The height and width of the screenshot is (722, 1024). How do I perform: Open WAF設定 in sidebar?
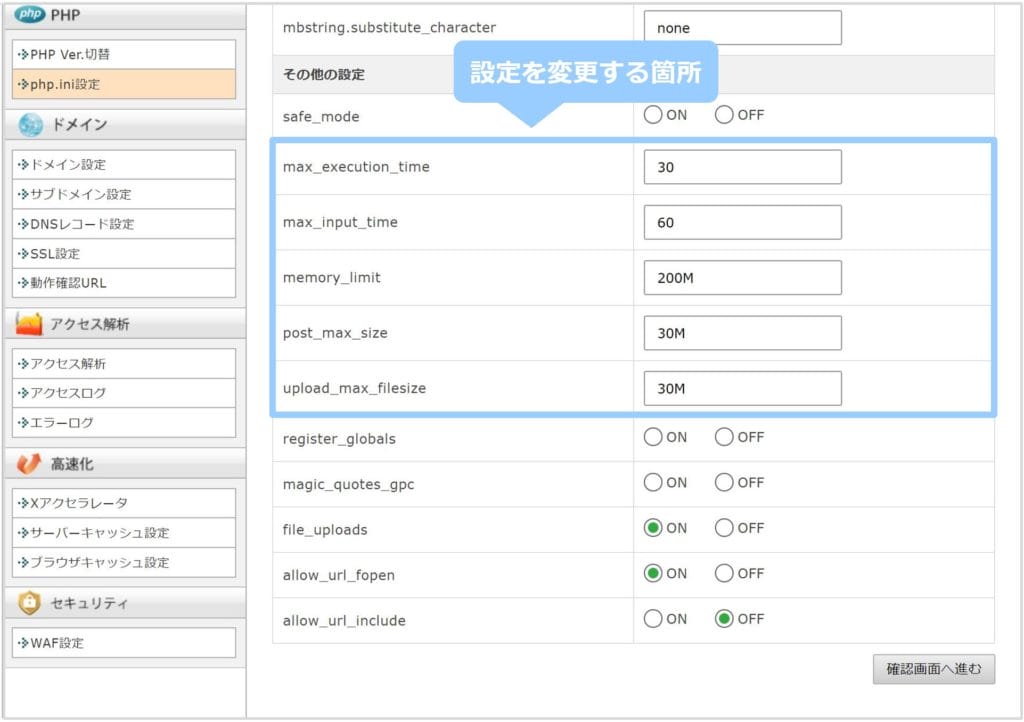pos(123,643)
